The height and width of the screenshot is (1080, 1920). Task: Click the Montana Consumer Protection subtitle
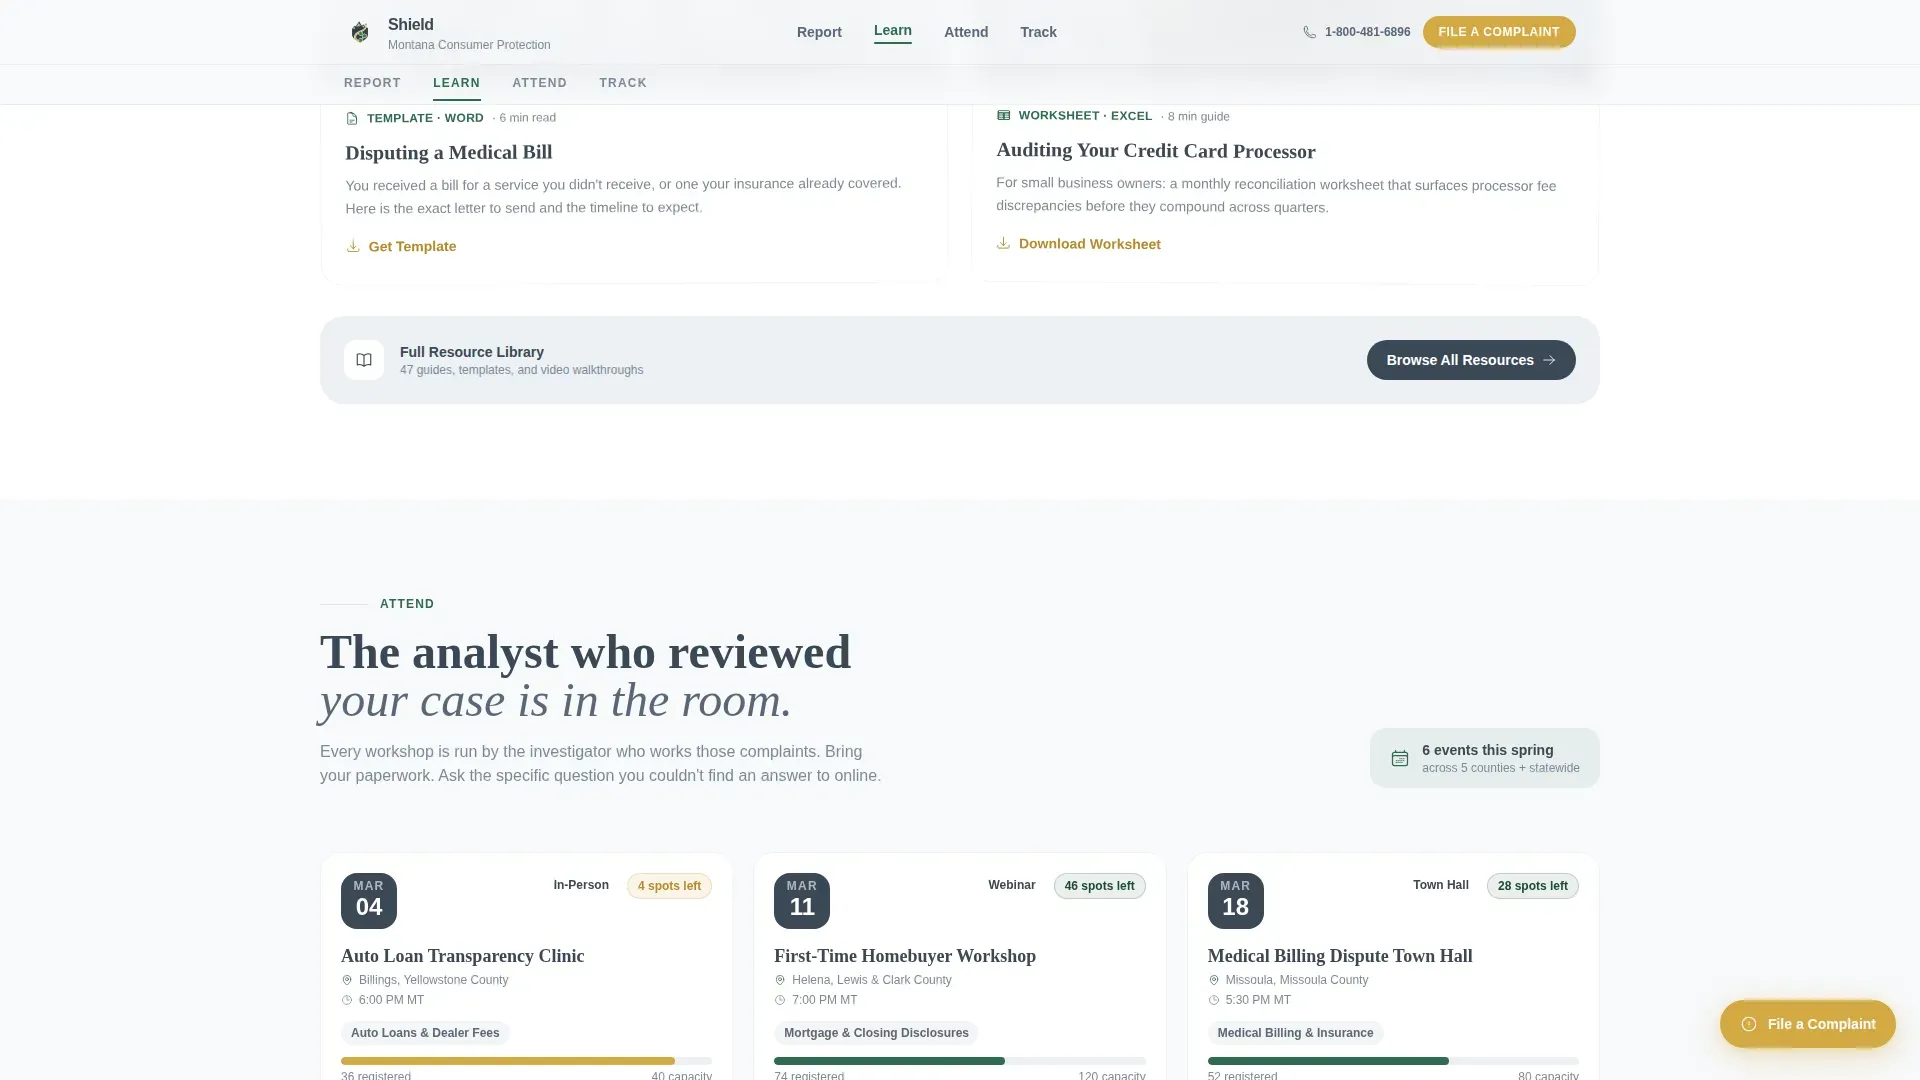469,45
